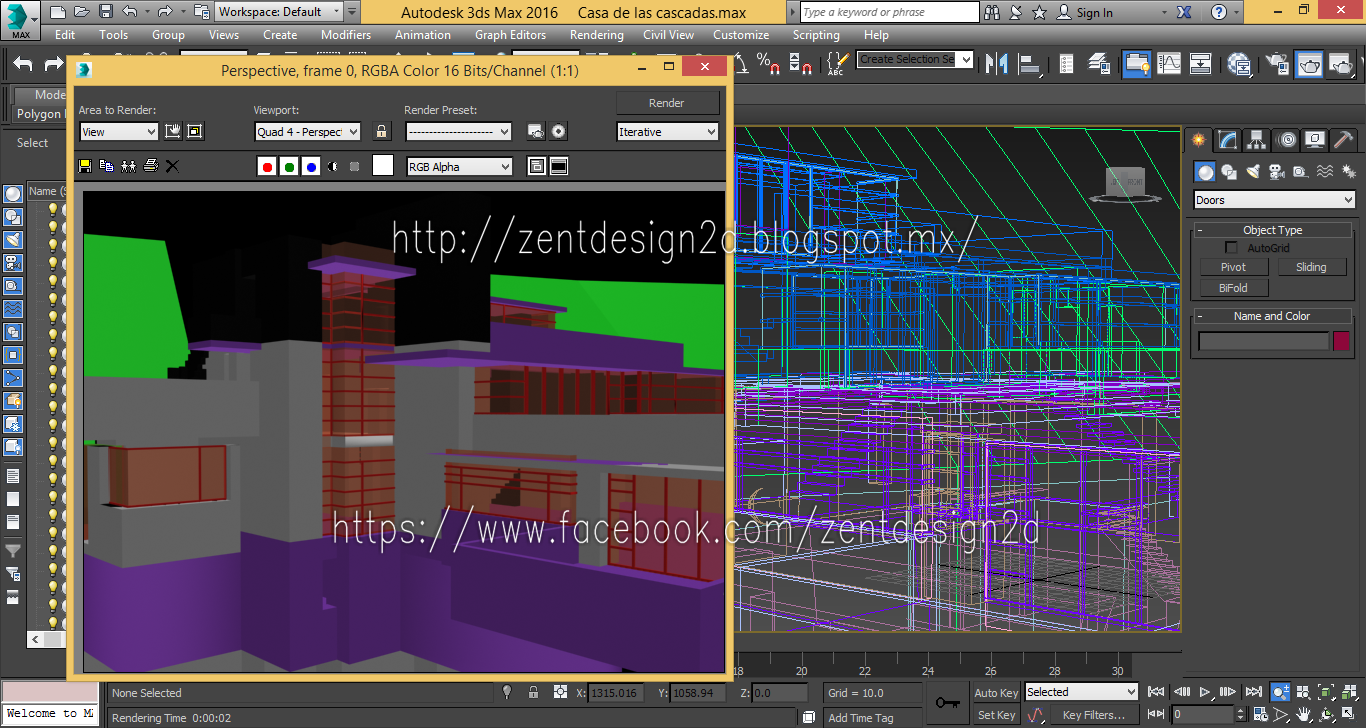Click the 3ds Max application button

(20, 19)
